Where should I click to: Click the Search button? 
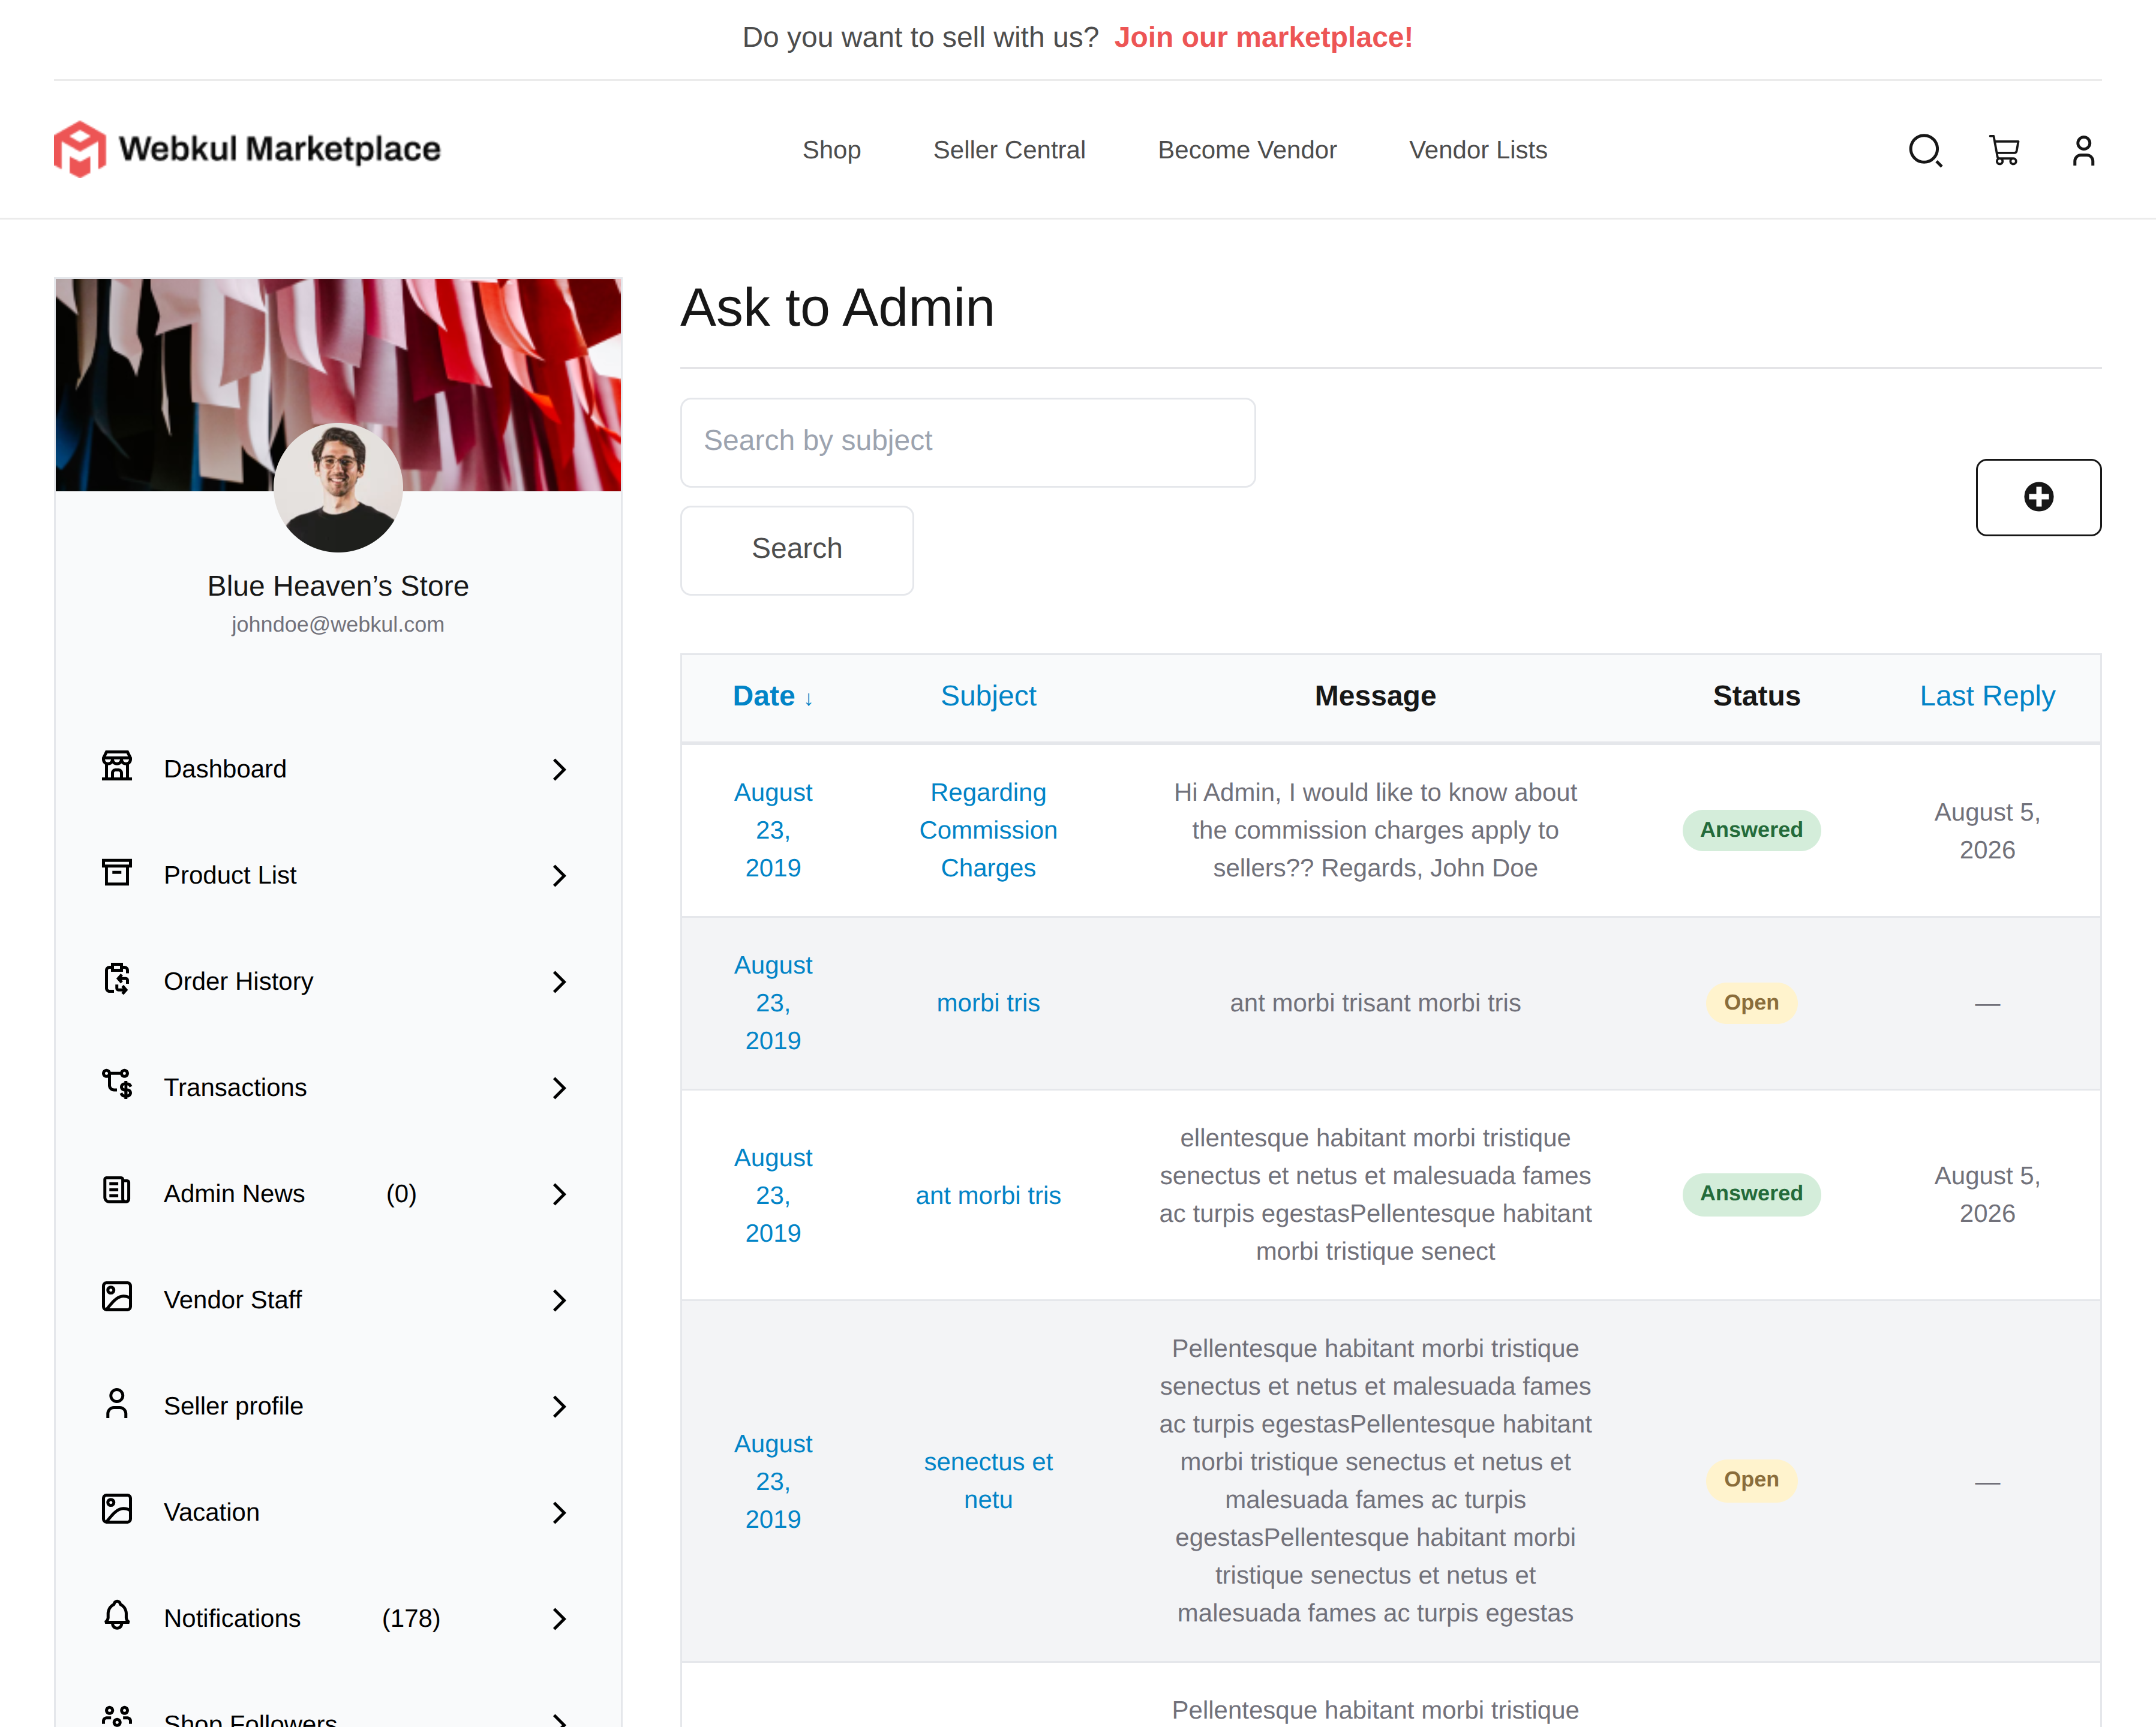click(797, 549)
